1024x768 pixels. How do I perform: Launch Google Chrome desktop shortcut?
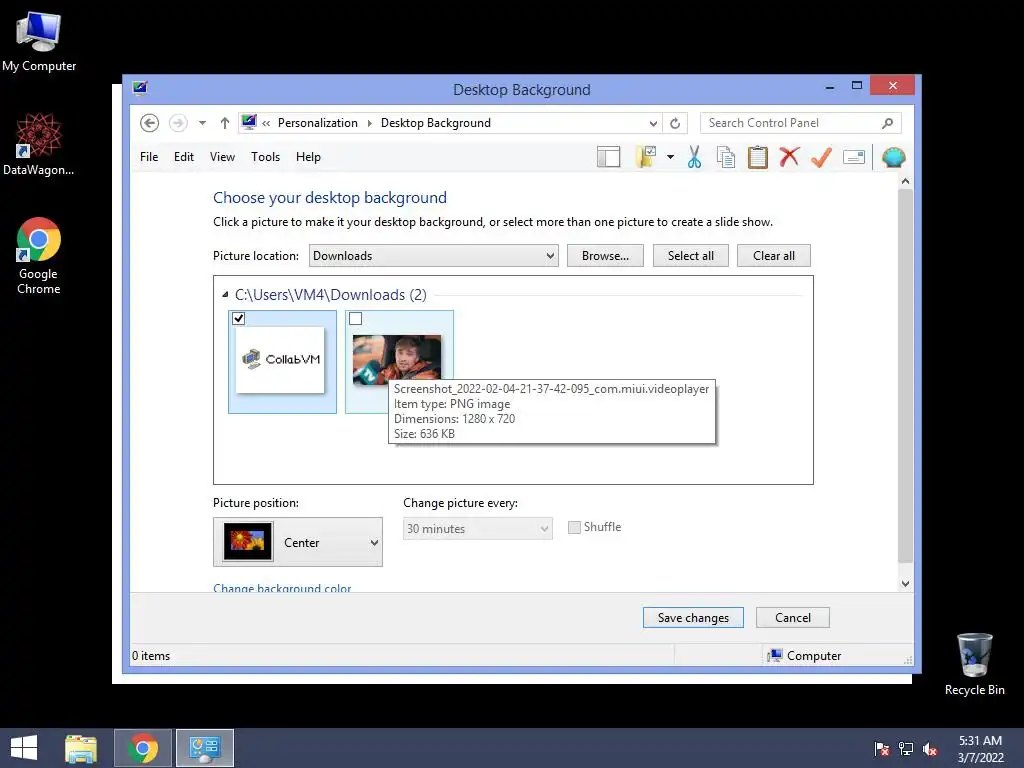click(39, 256)
